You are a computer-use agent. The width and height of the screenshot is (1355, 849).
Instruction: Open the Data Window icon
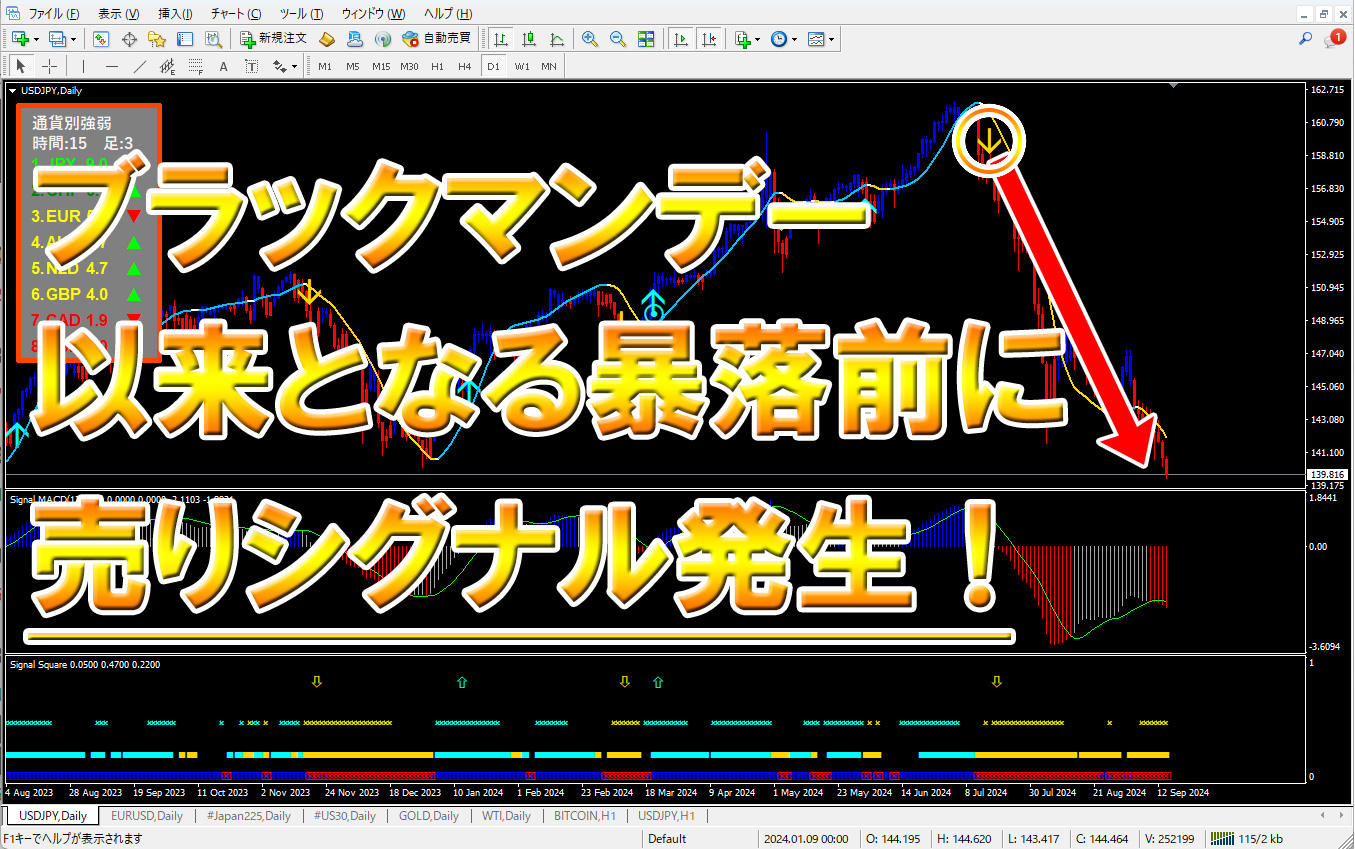129,39
